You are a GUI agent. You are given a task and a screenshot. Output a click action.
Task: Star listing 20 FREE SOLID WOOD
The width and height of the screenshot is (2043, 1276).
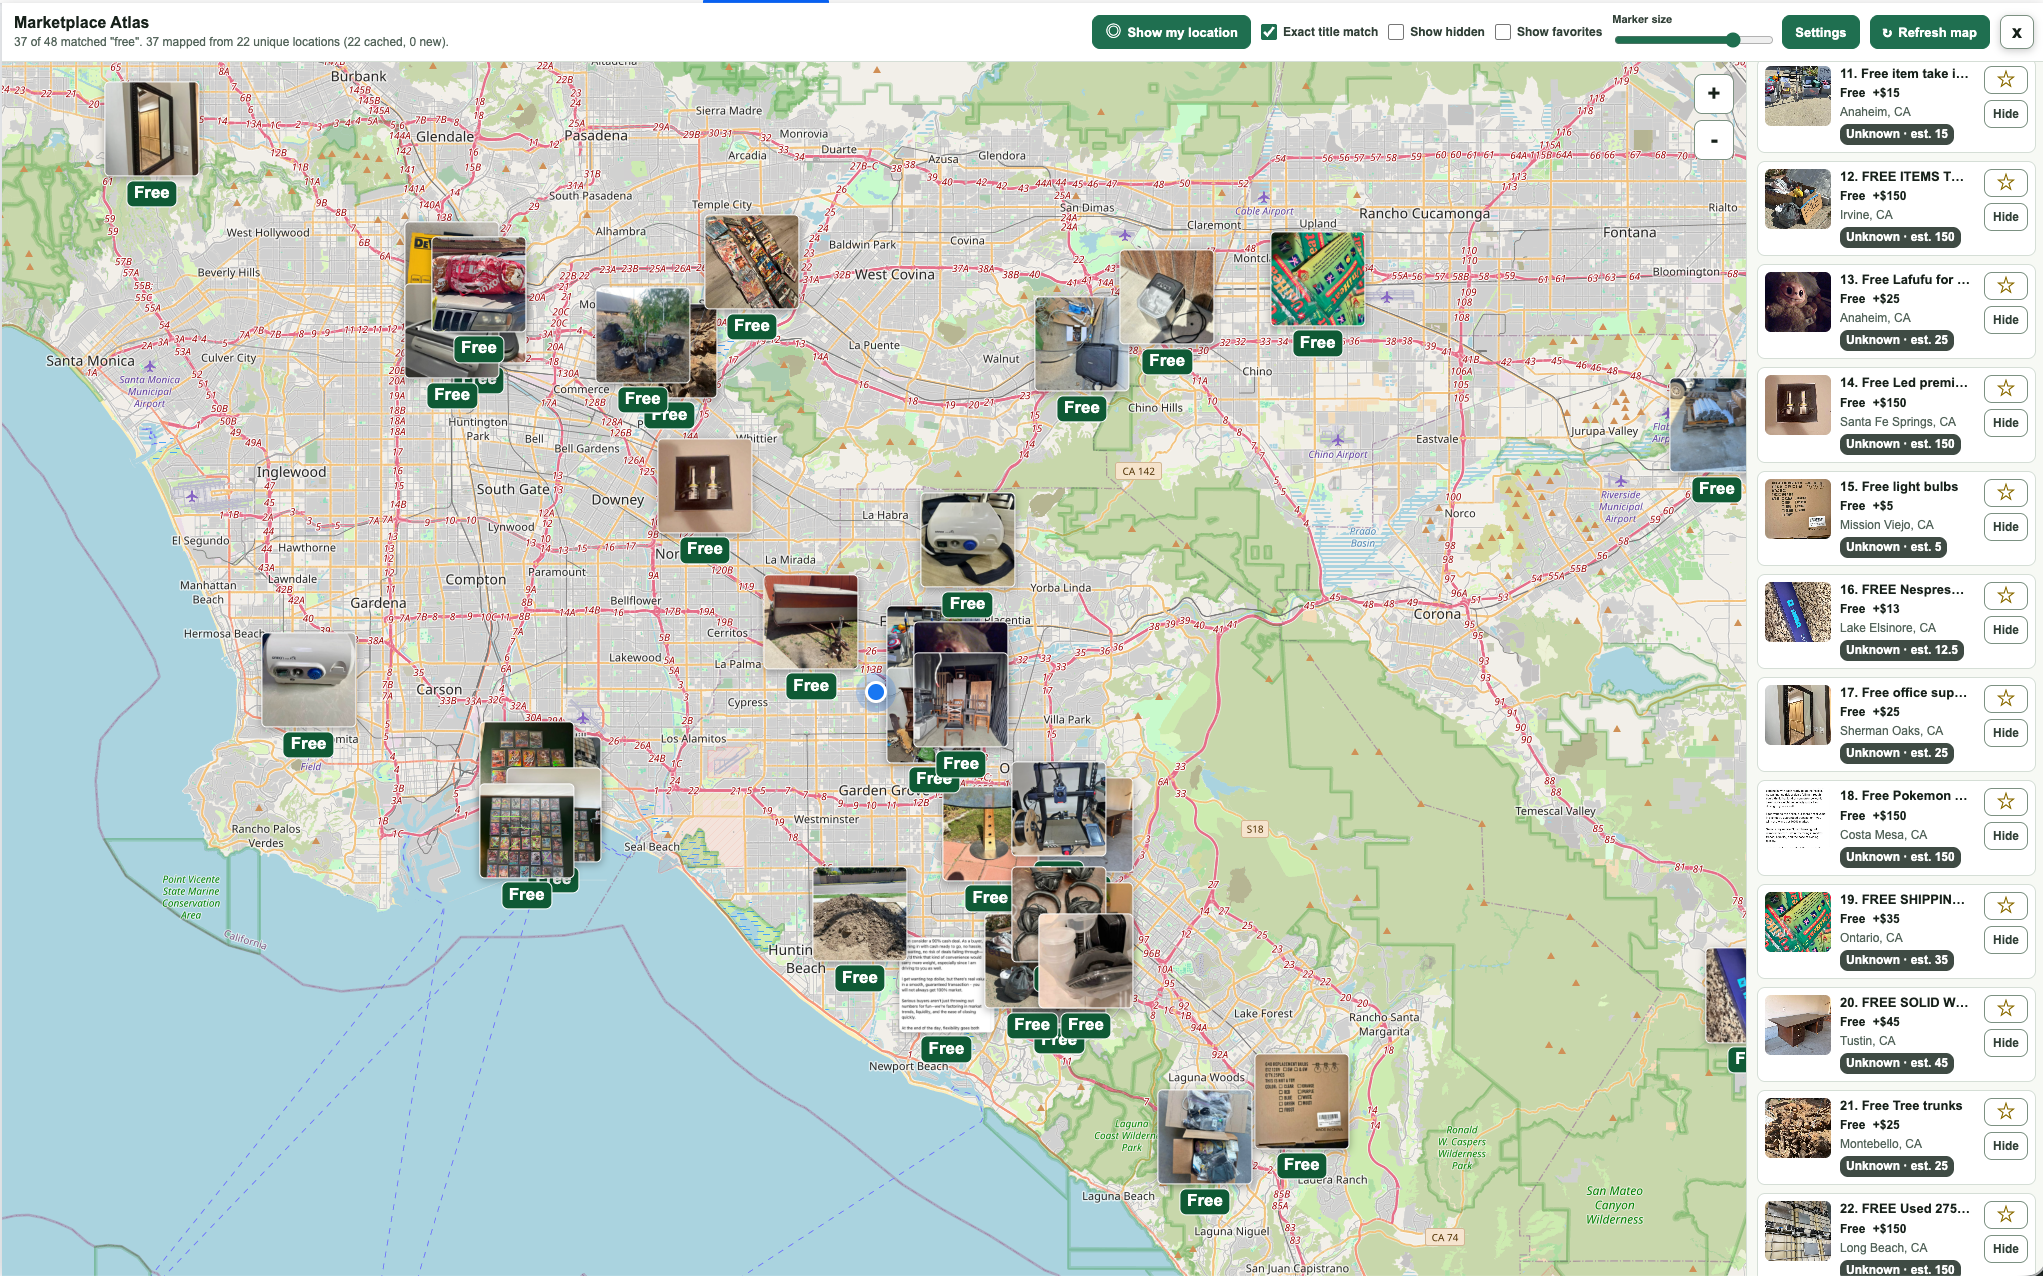2005,1008
